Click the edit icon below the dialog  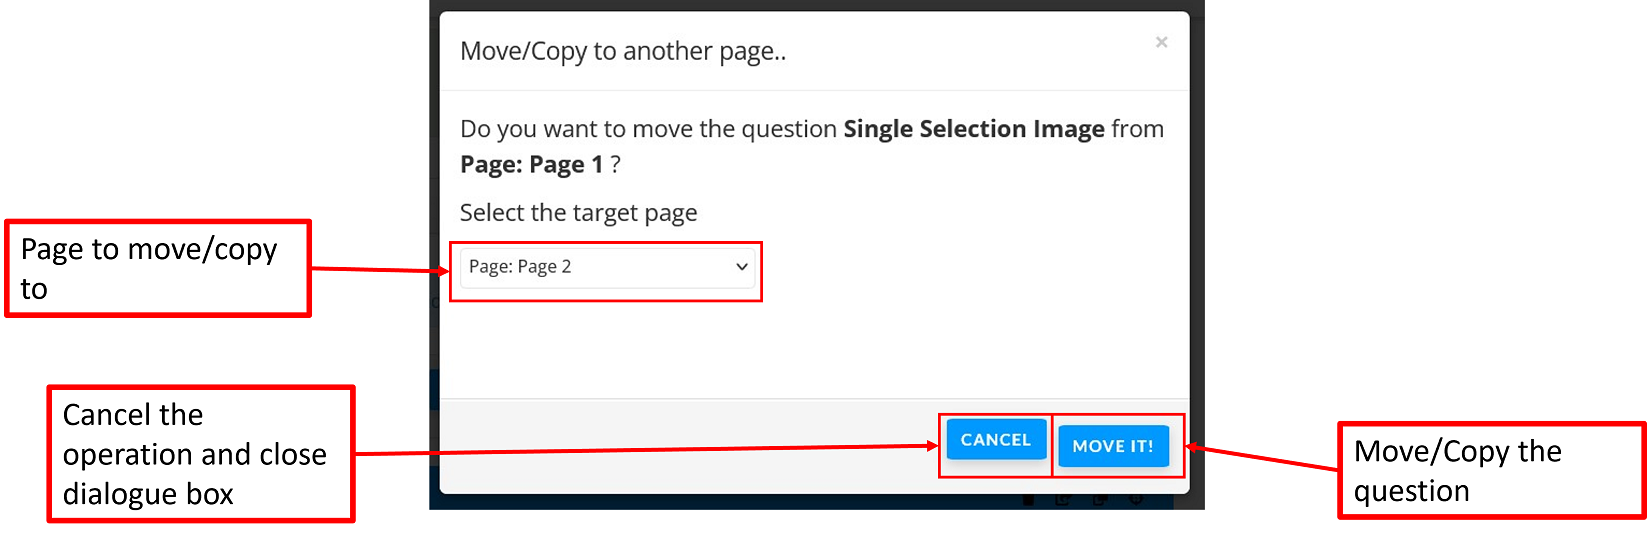point(1063,500)
